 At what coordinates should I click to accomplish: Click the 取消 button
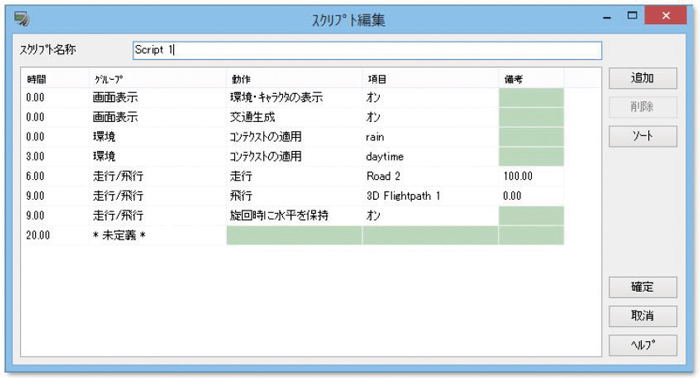click(643, 316)
